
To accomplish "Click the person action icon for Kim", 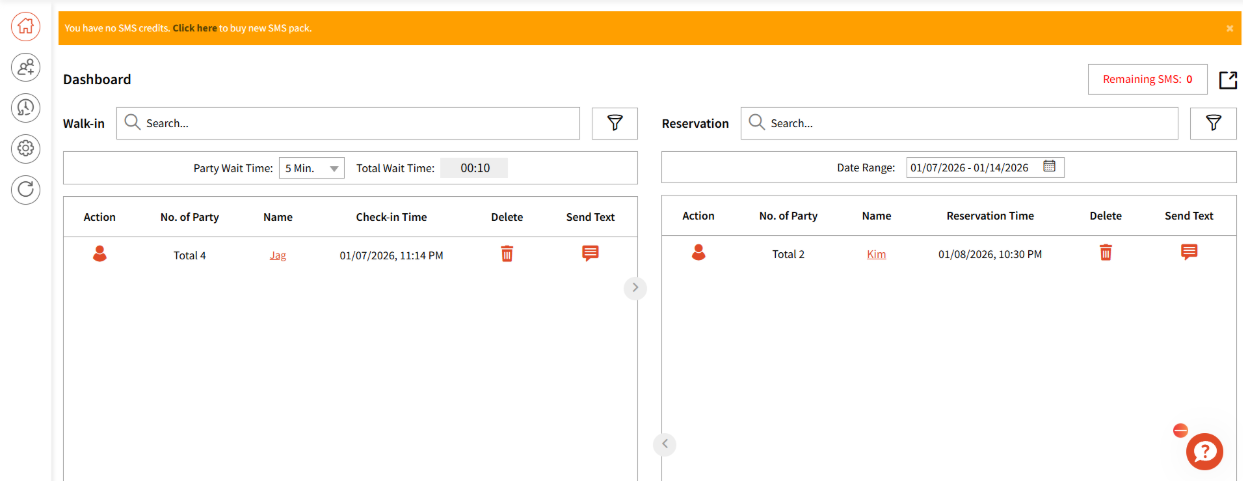I will (698, 253).
